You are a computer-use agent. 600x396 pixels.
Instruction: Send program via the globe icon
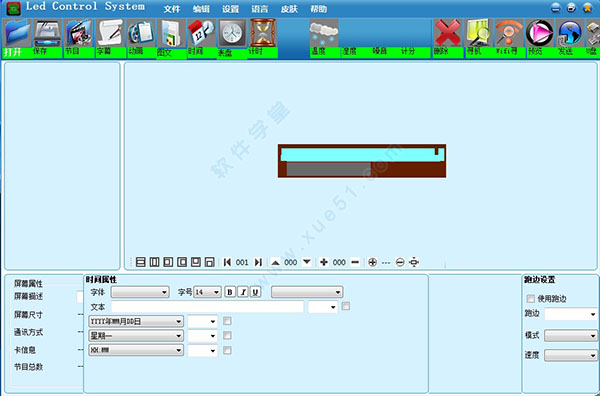coord(570,34)
